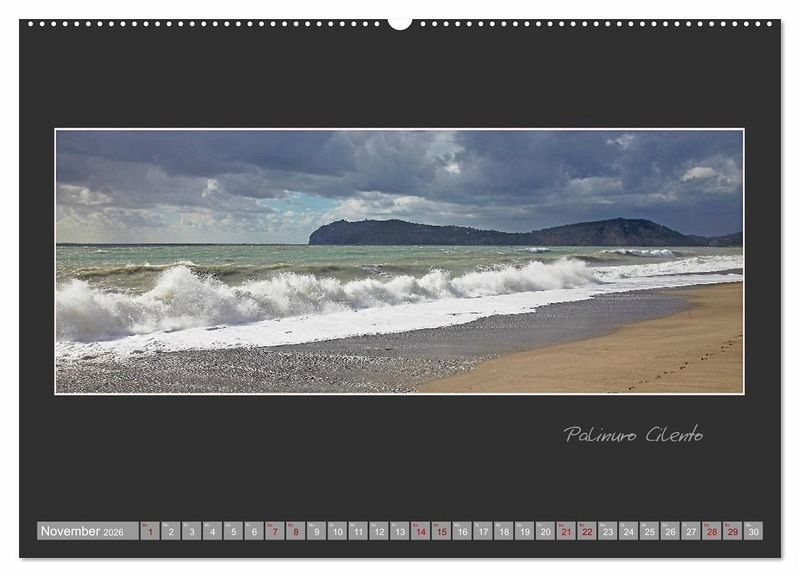Select day 10 in the calendar strip
Image resolution: width=800 pixels, height=577 pixels.
337,531
